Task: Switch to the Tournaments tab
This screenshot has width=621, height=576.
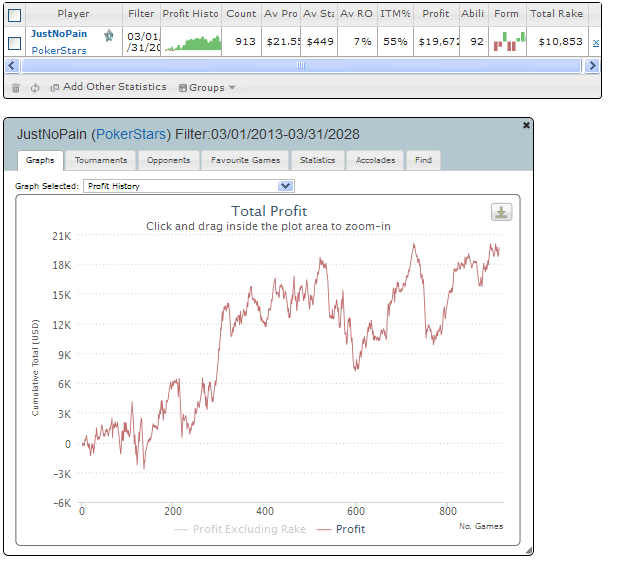Action: 101,160
